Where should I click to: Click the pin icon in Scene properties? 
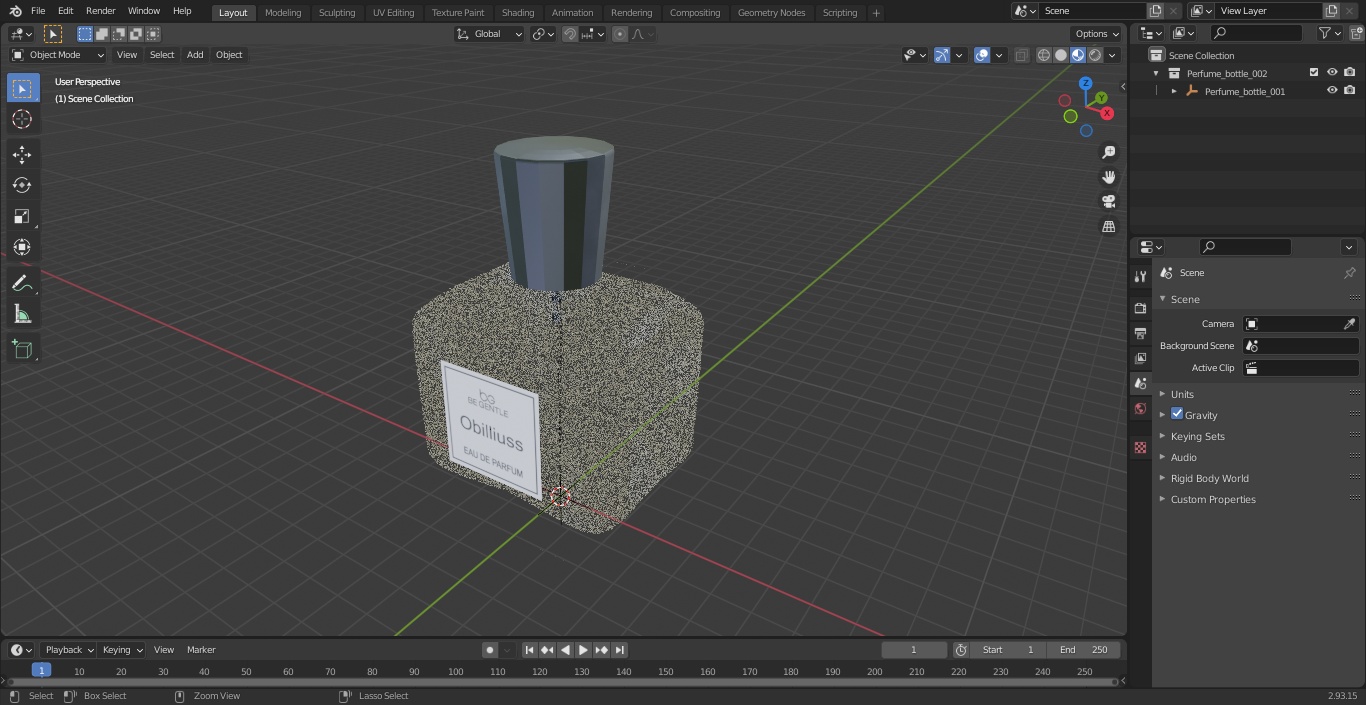pos(1349,273)
